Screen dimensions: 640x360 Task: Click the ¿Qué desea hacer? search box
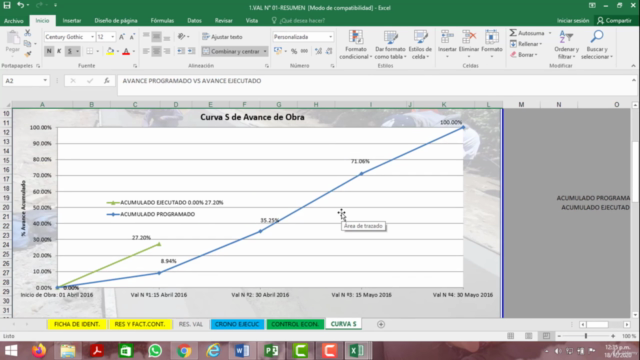tap(299, 20)
